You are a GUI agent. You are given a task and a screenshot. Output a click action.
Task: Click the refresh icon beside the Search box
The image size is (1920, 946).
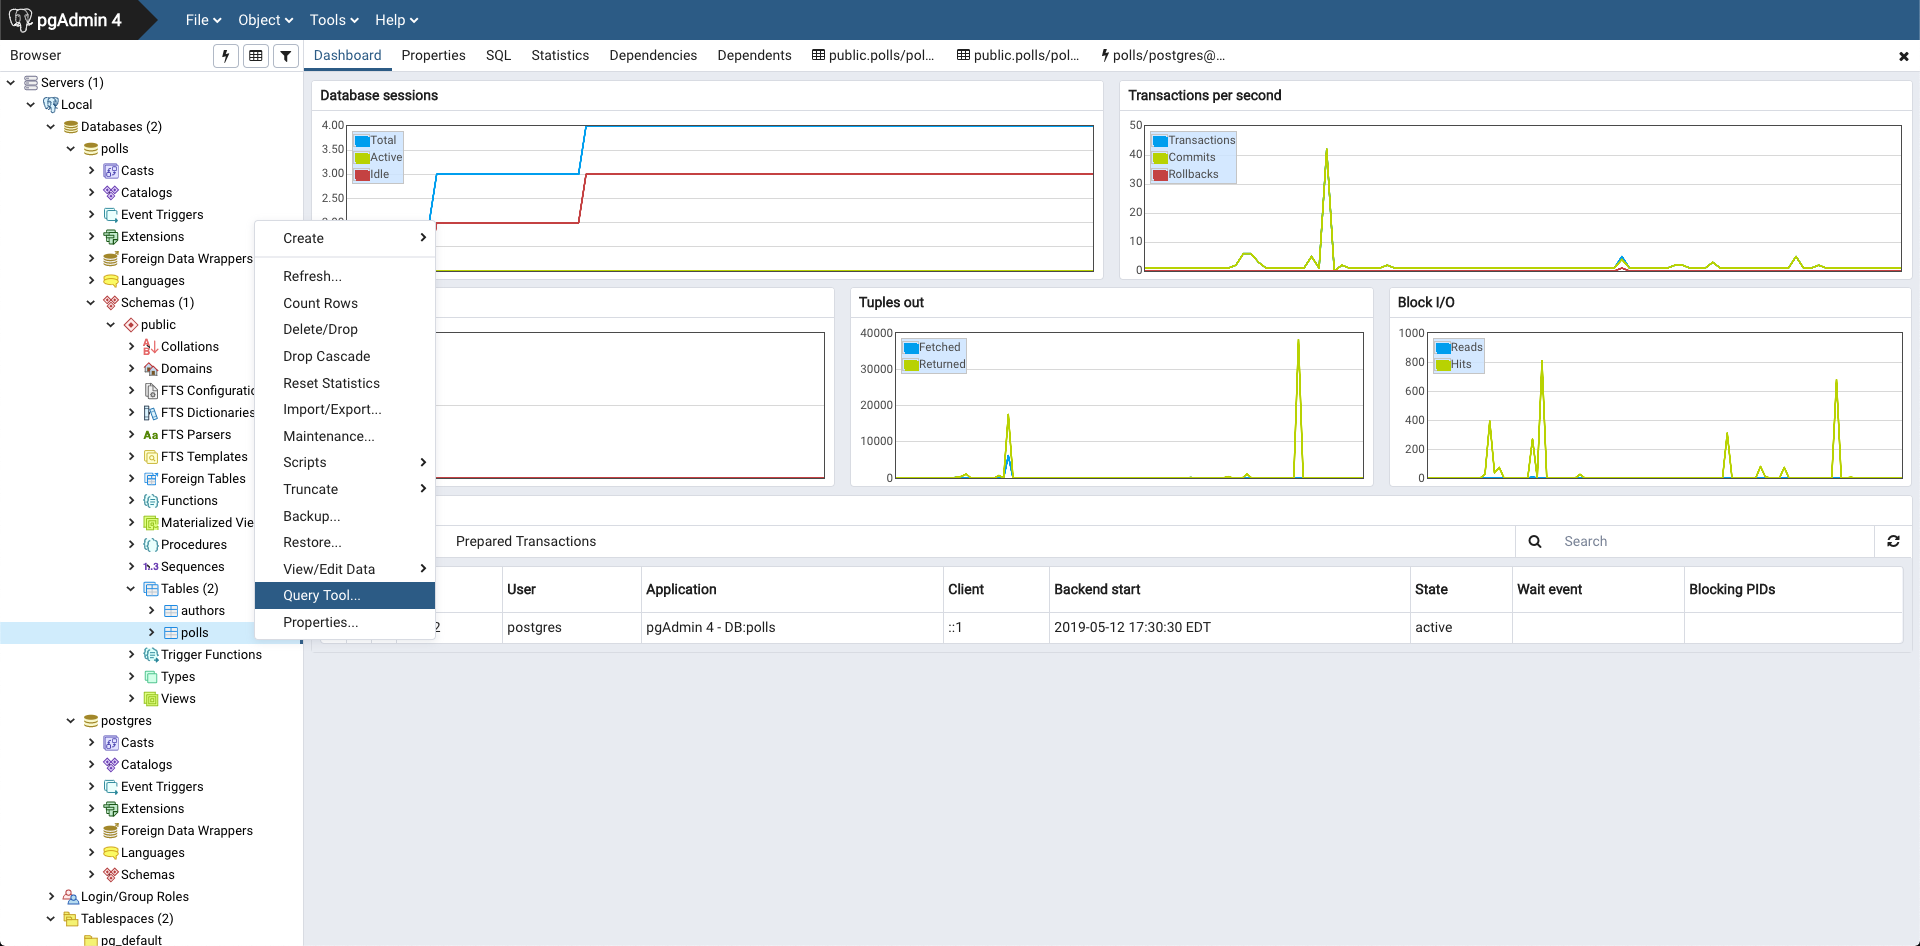(x=1893, y=541)
